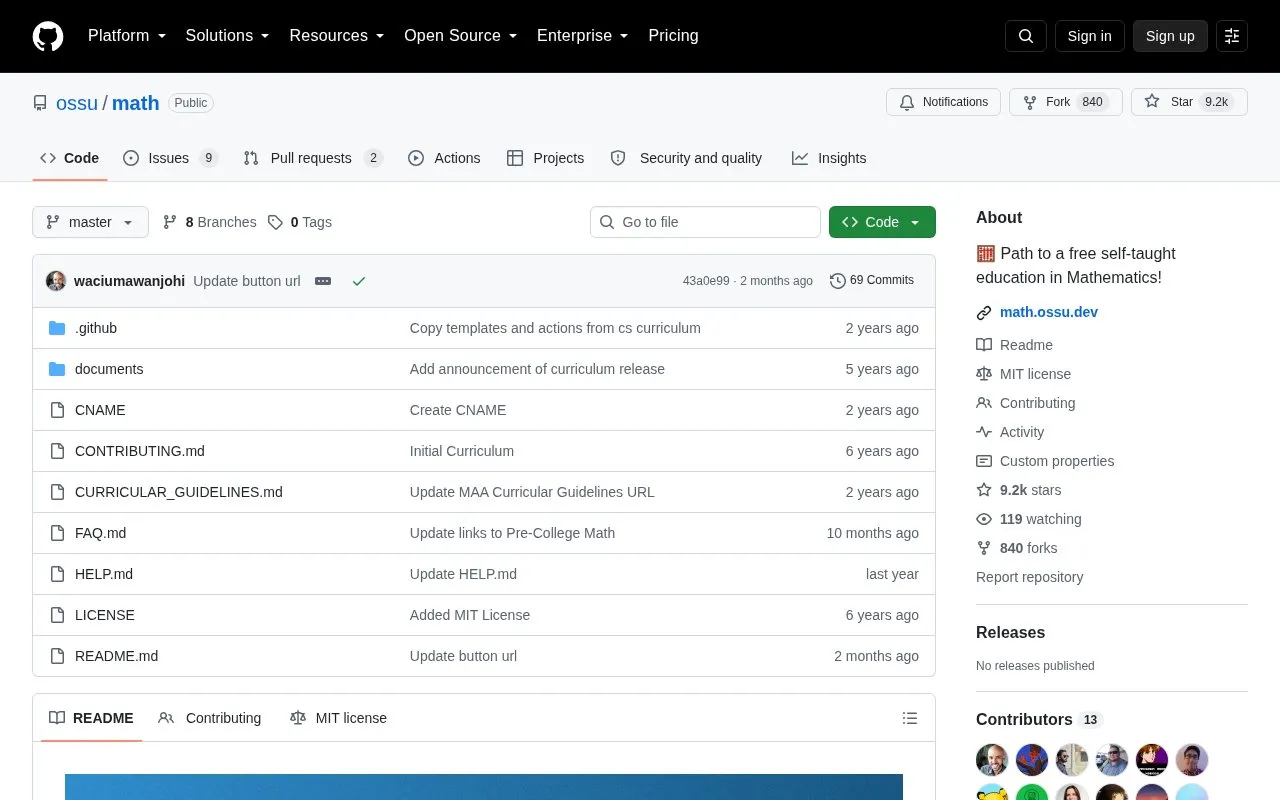Open first contributor avatar
This screenshot has width=1280, height=800.
(x=992, y=760)
